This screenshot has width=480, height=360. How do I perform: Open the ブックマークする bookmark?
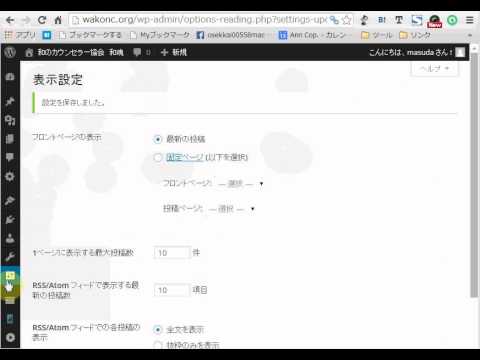coord(90,35)
